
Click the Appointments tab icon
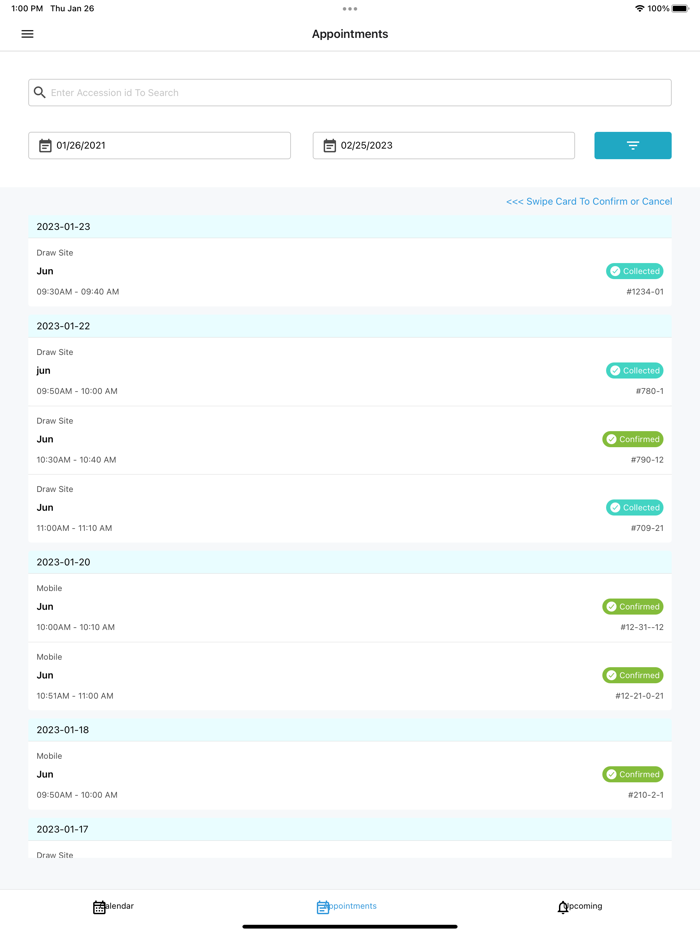[x=322, y=907]
